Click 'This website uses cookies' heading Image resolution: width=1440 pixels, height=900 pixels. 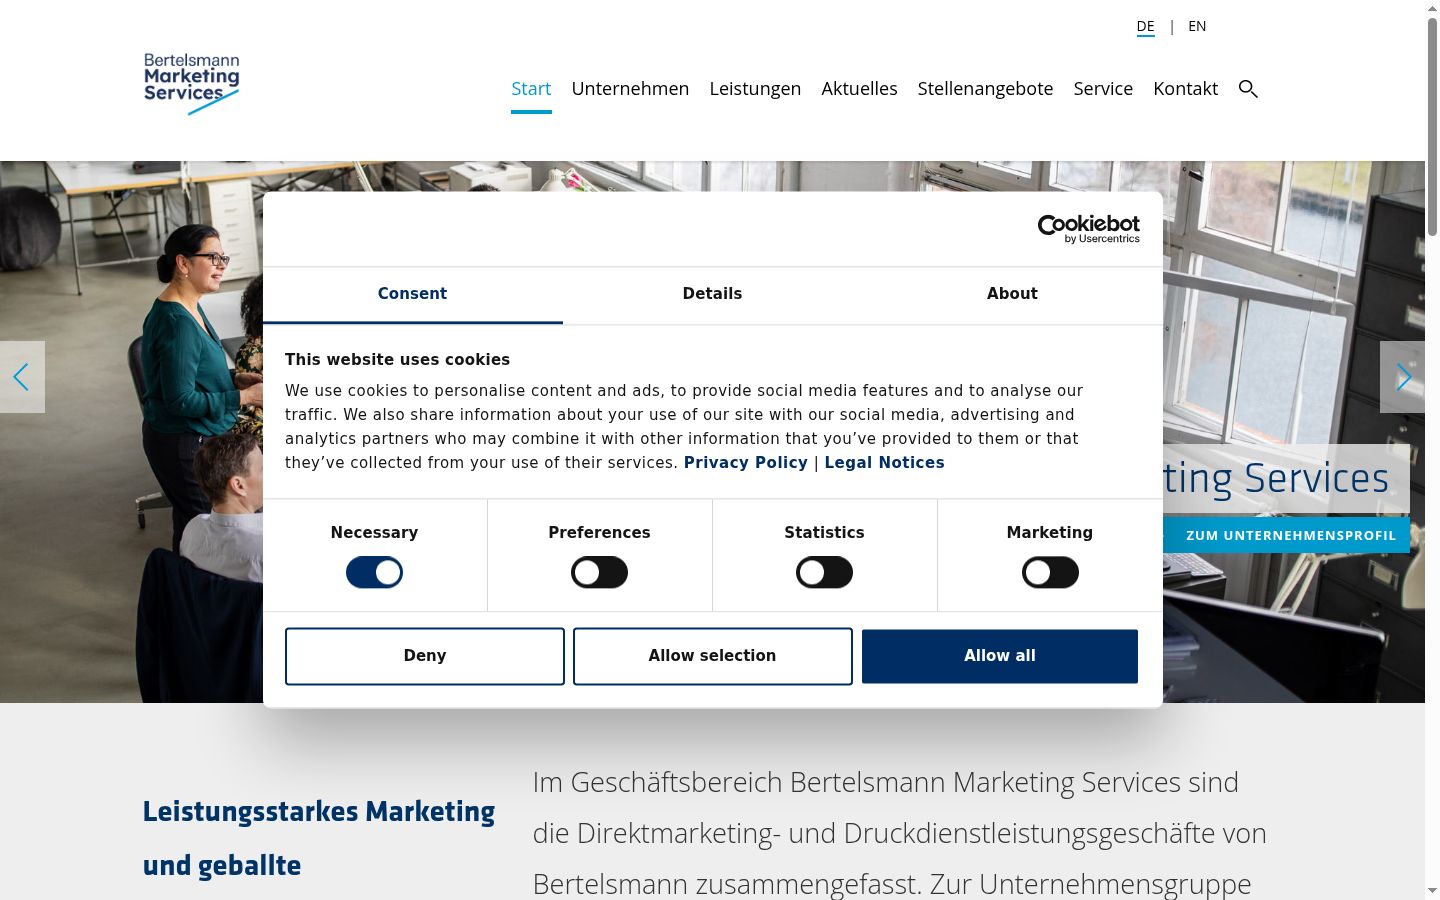click(397, 360)
